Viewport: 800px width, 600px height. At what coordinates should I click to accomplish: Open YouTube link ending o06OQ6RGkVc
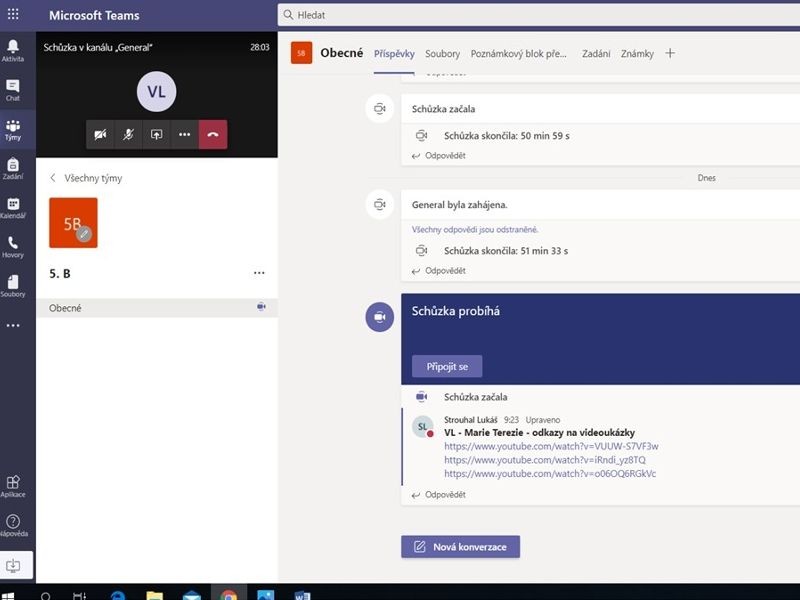point(550,473)
